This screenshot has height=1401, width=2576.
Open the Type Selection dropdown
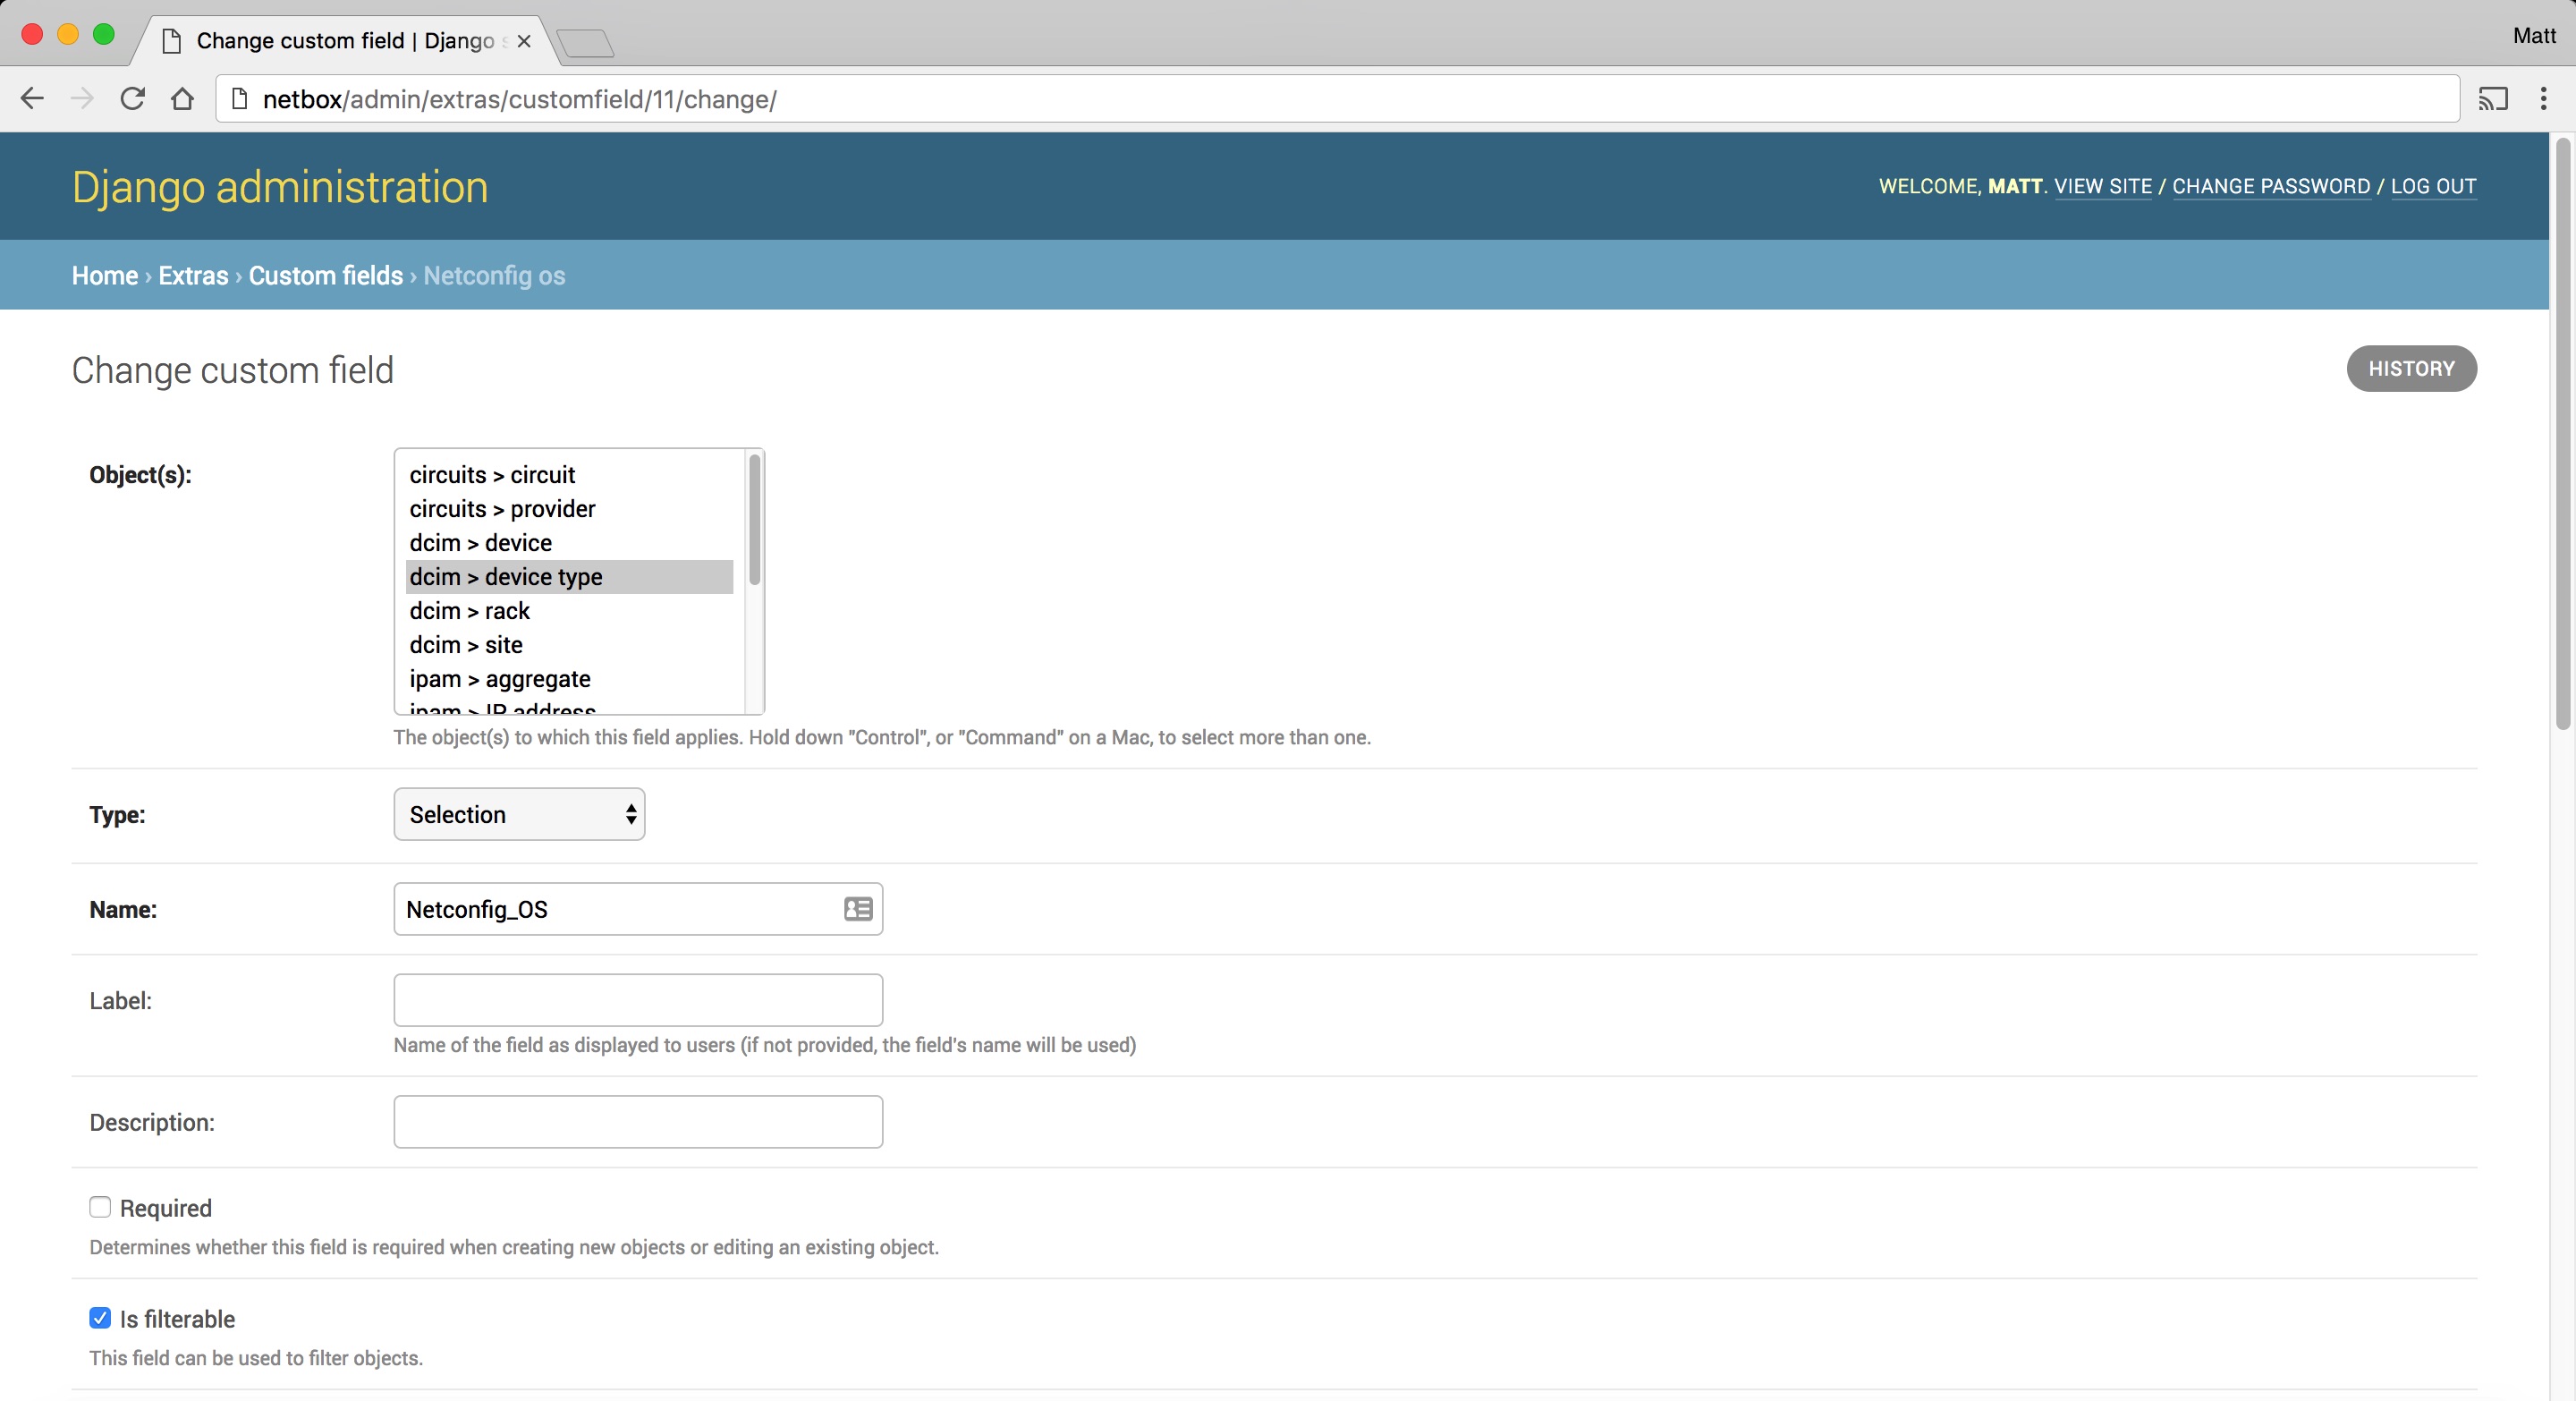519,815
